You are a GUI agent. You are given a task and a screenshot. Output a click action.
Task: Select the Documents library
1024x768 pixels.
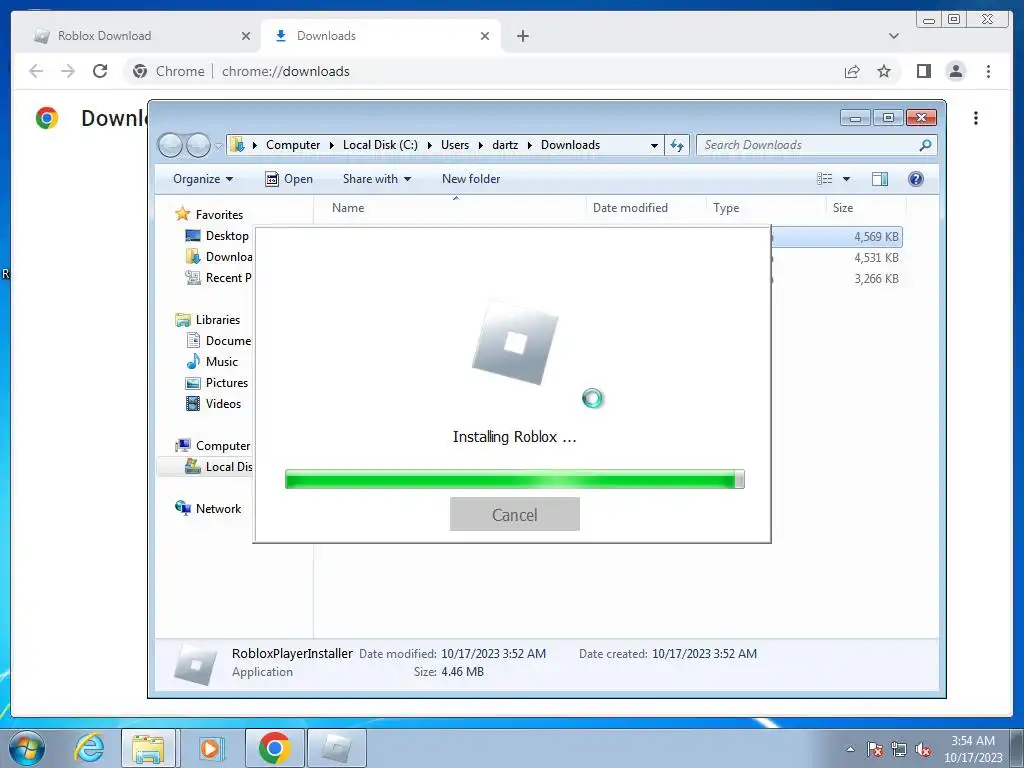click(x=219, y=340)
